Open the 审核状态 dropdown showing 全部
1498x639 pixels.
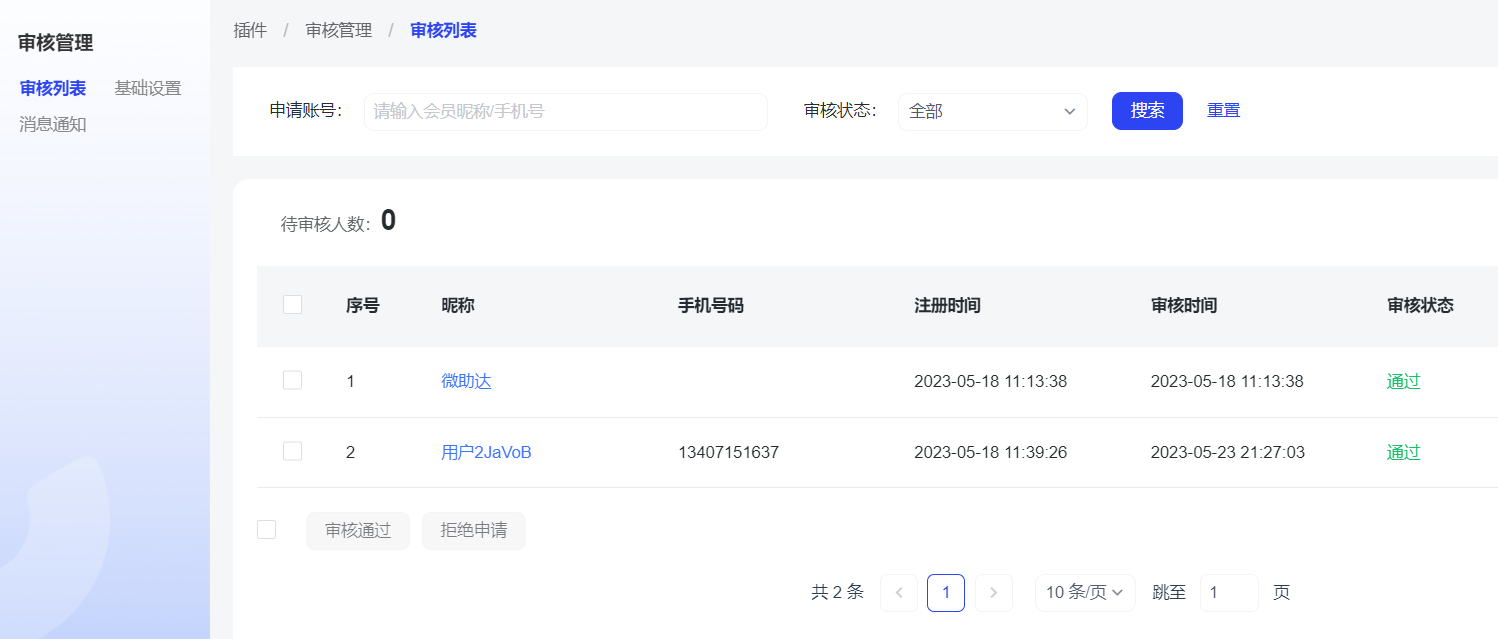point(992,111)
